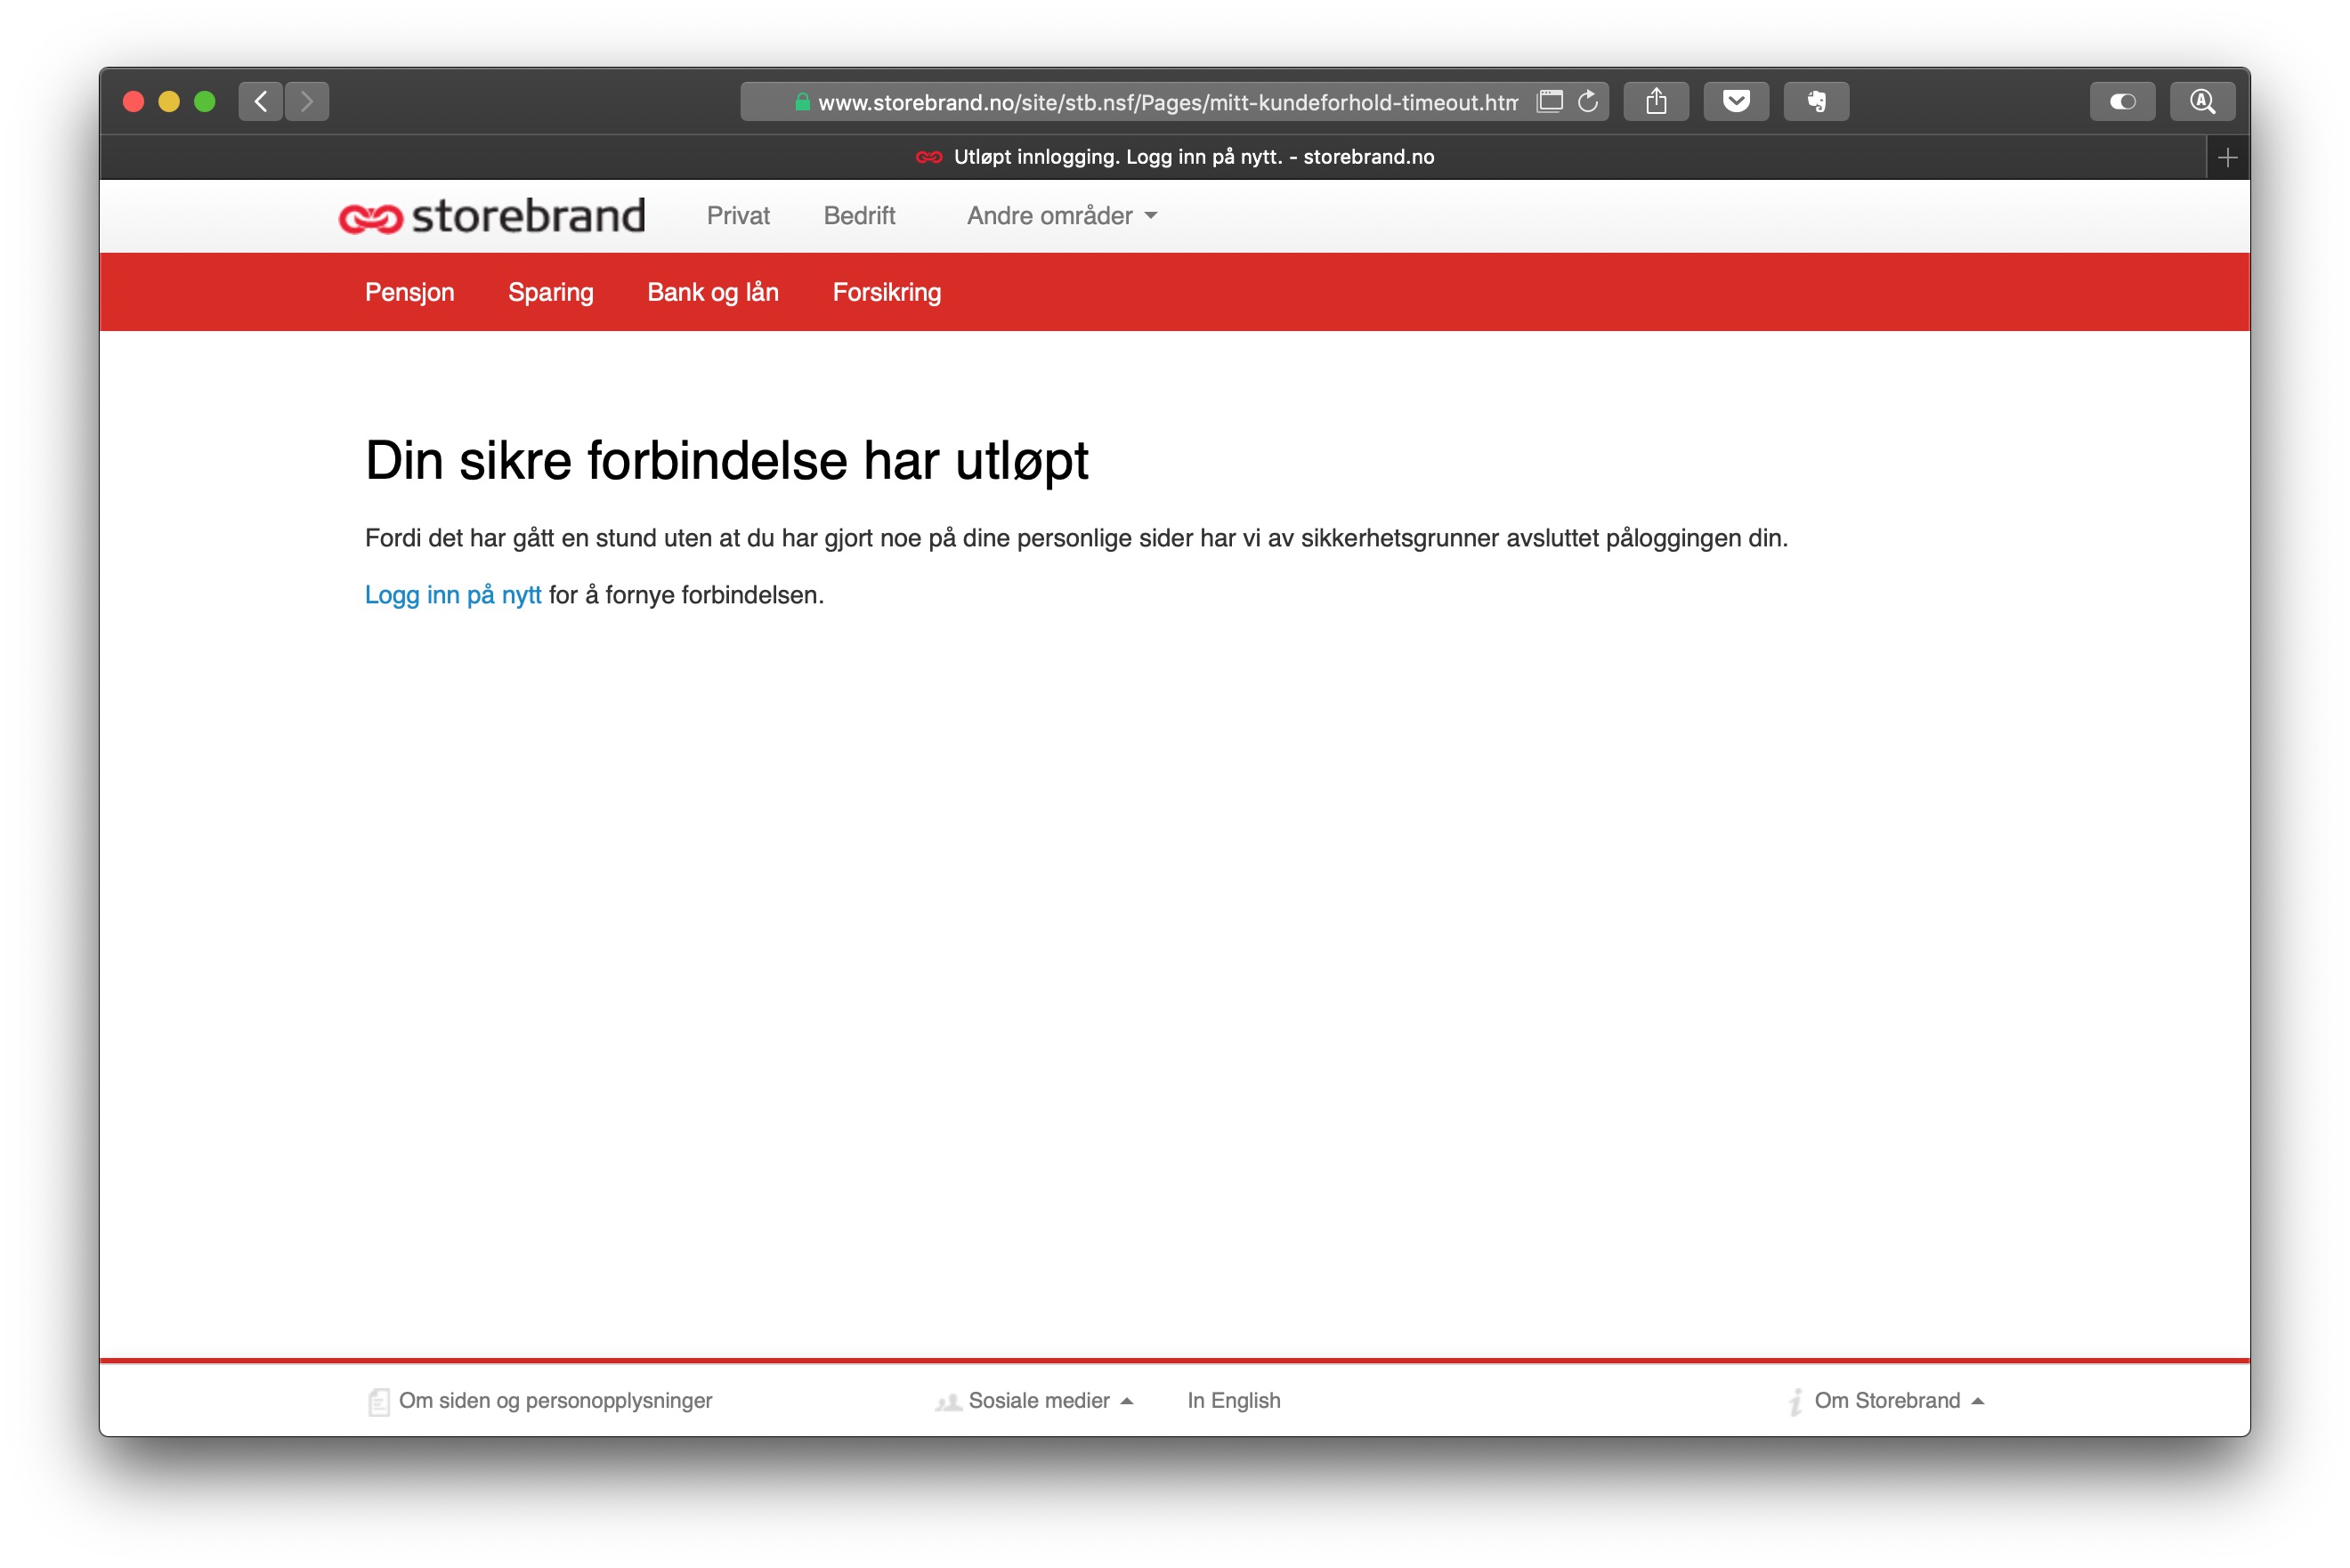Go back using the Safari back arrow
This screenshot has height=1568, width=2350.
[x=261, y=101]
